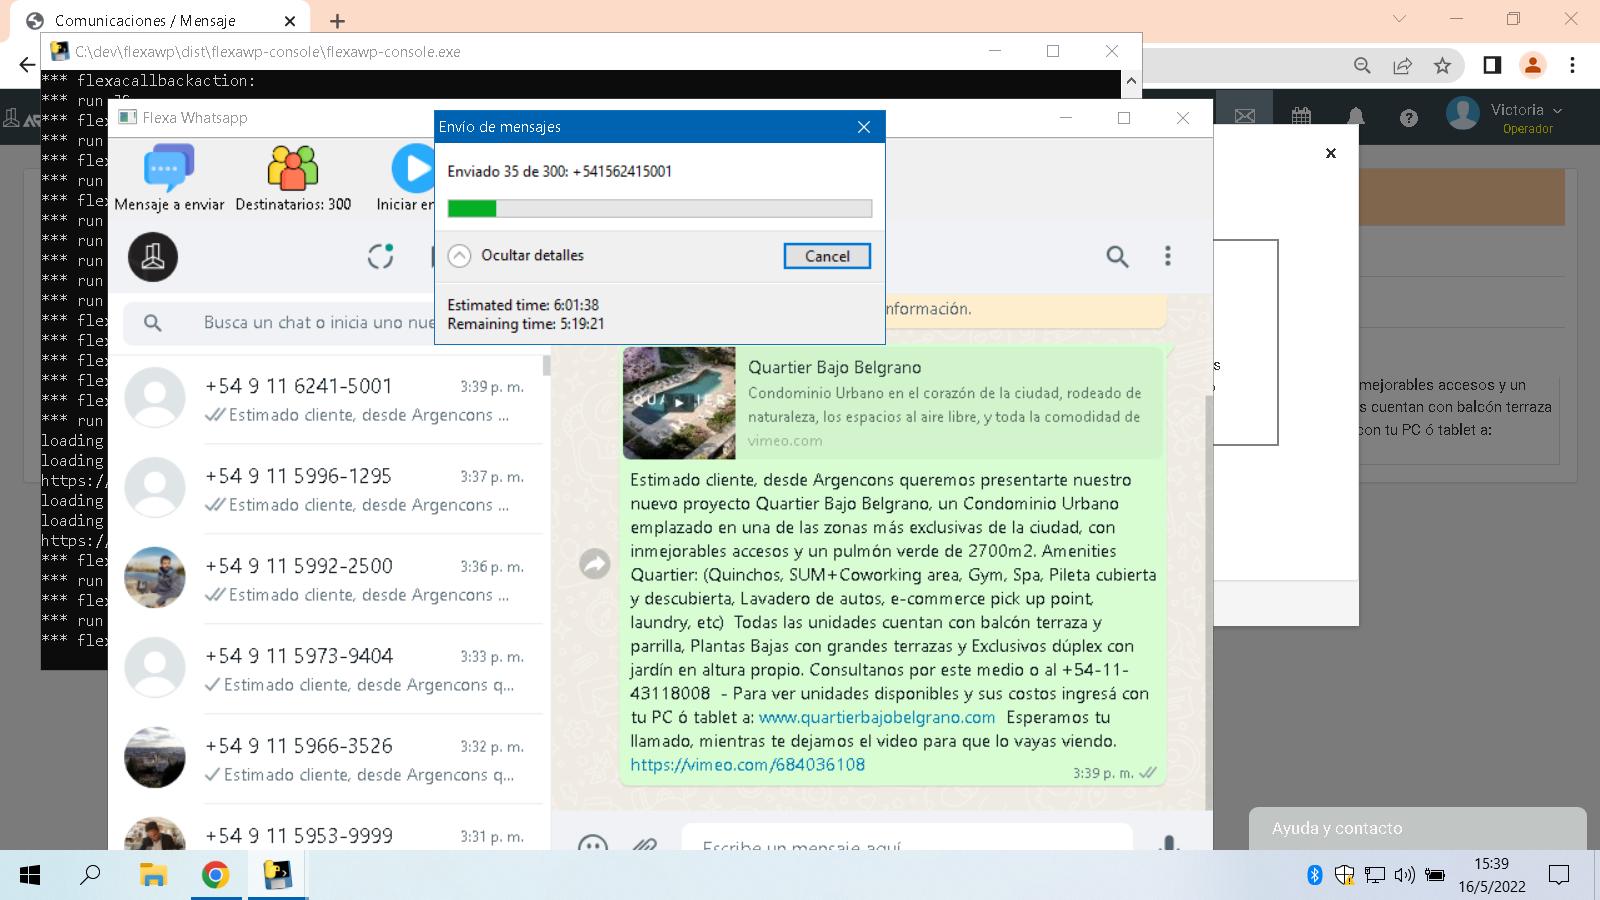This screenshot has height=900, width=1600.
Task: Open the Ayuda y contacto panel
Action: [x=1417, y=828]
